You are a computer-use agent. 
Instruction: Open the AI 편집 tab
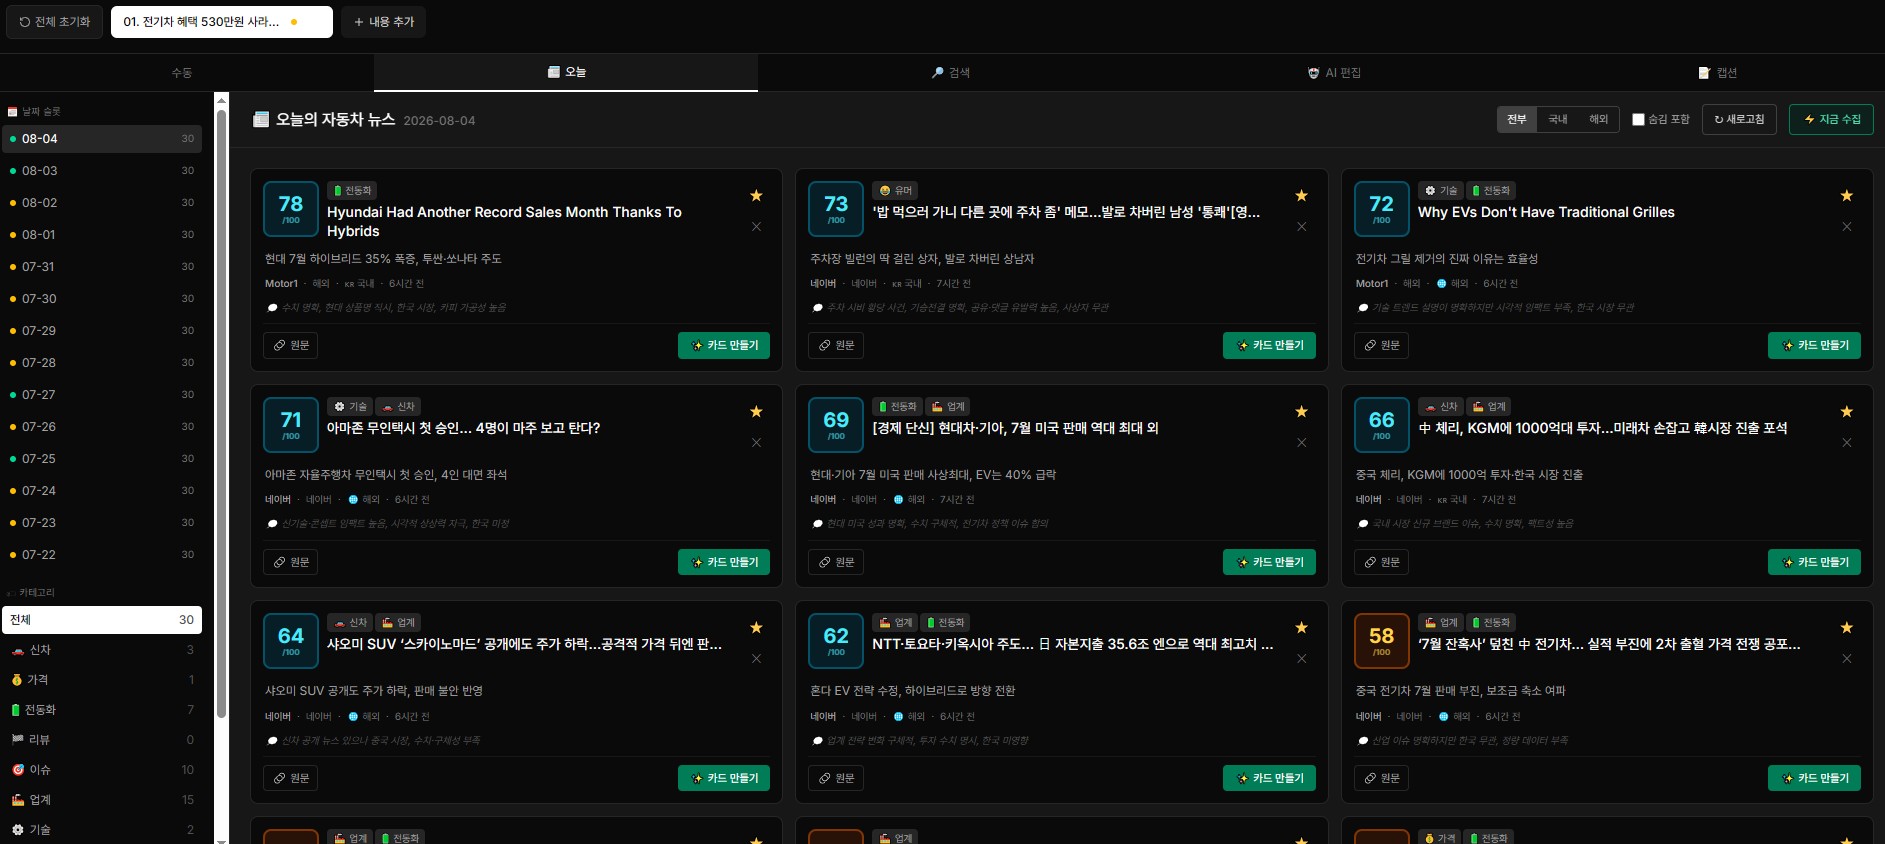point(1334,73)
